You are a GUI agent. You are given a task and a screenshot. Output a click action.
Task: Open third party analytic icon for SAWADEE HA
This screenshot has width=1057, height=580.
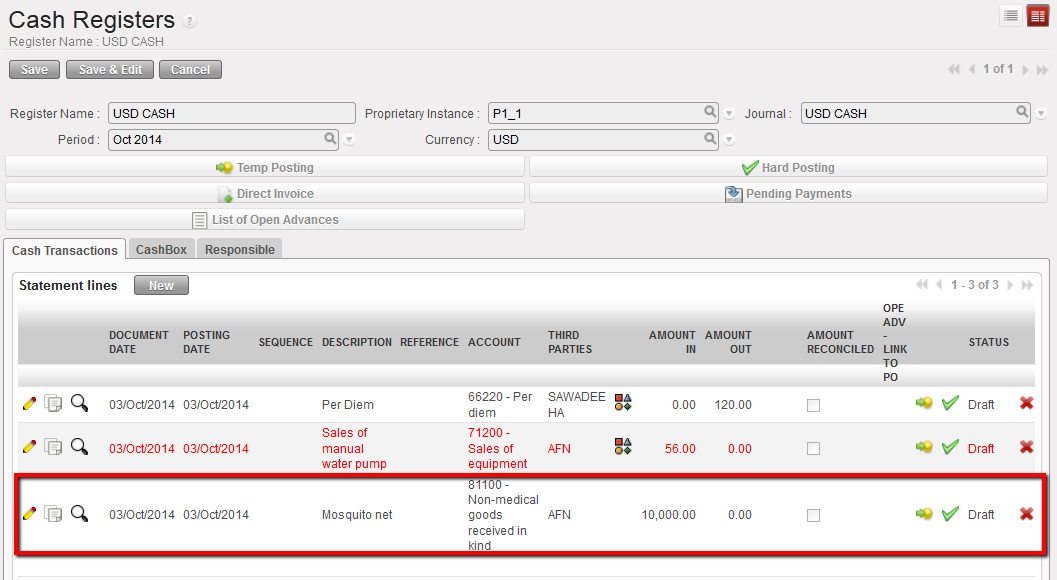(x=623, y=403)
